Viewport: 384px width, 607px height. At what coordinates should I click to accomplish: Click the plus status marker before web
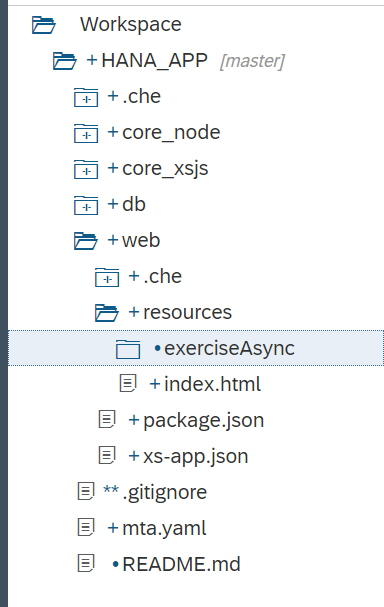click(x=113, y=240)
